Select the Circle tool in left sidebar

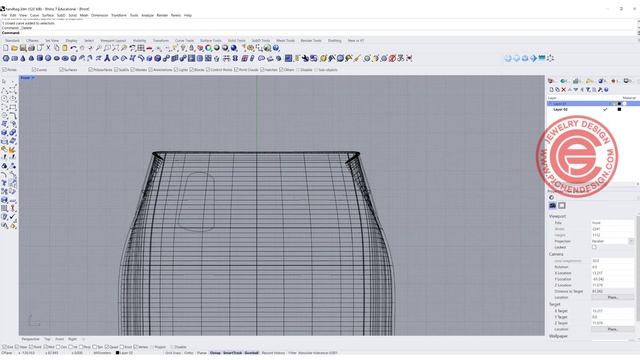pos(4,98)
